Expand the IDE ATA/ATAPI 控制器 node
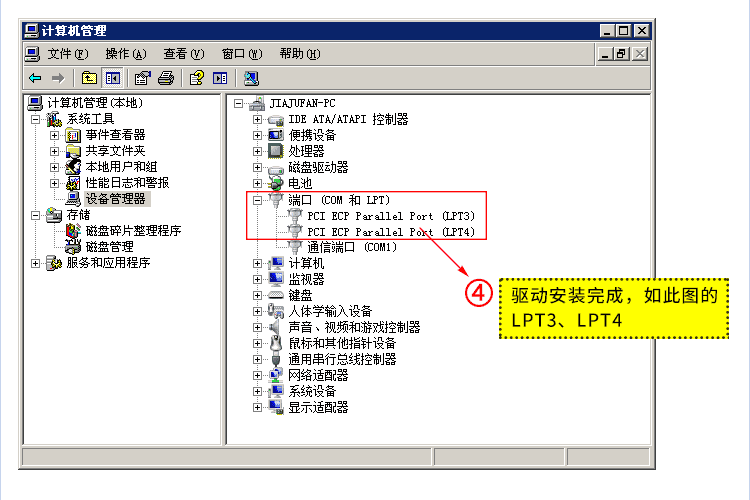 [257, 120]
